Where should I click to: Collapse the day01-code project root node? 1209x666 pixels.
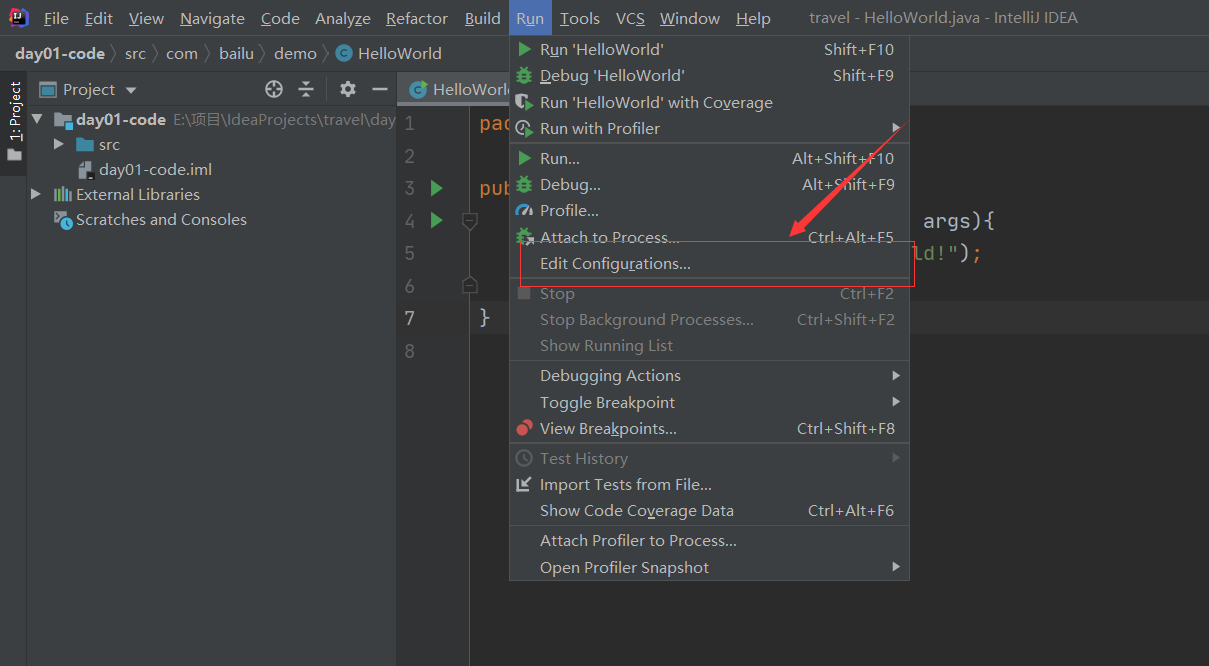[38, 119]
